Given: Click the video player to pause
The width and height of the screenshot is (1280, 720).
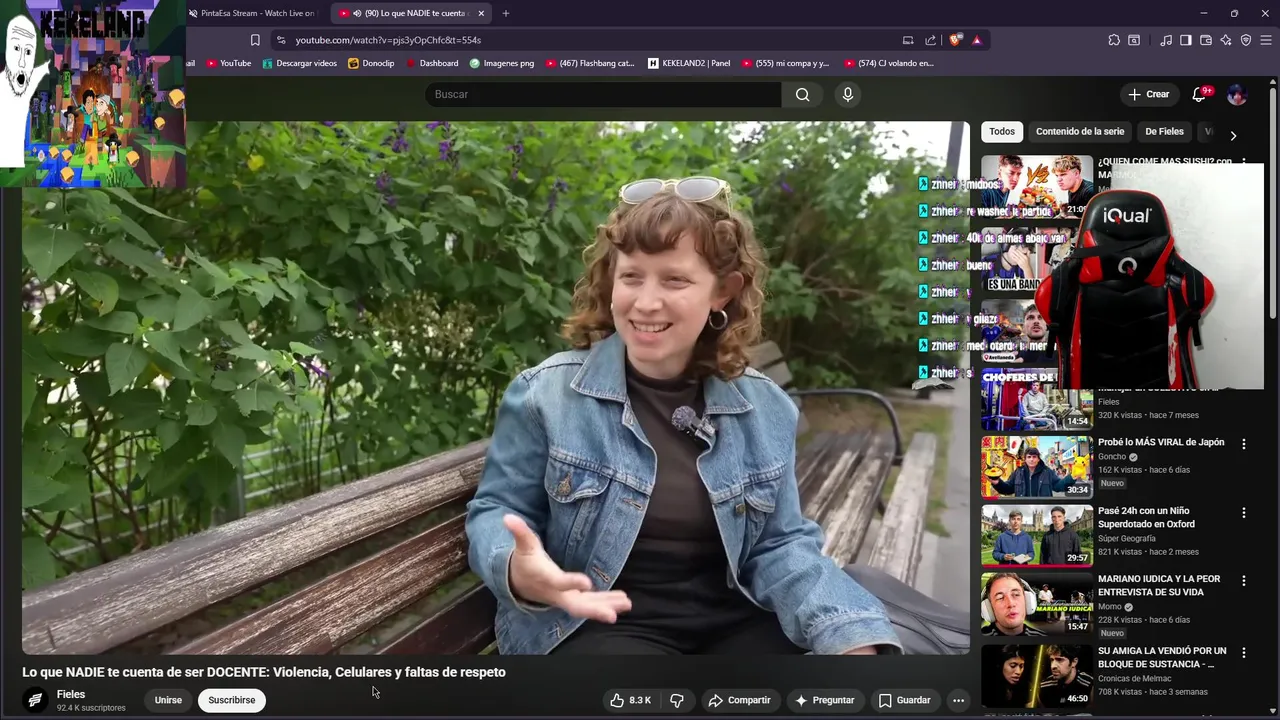Looking at the screenshot, I should [x=496, y=388].
